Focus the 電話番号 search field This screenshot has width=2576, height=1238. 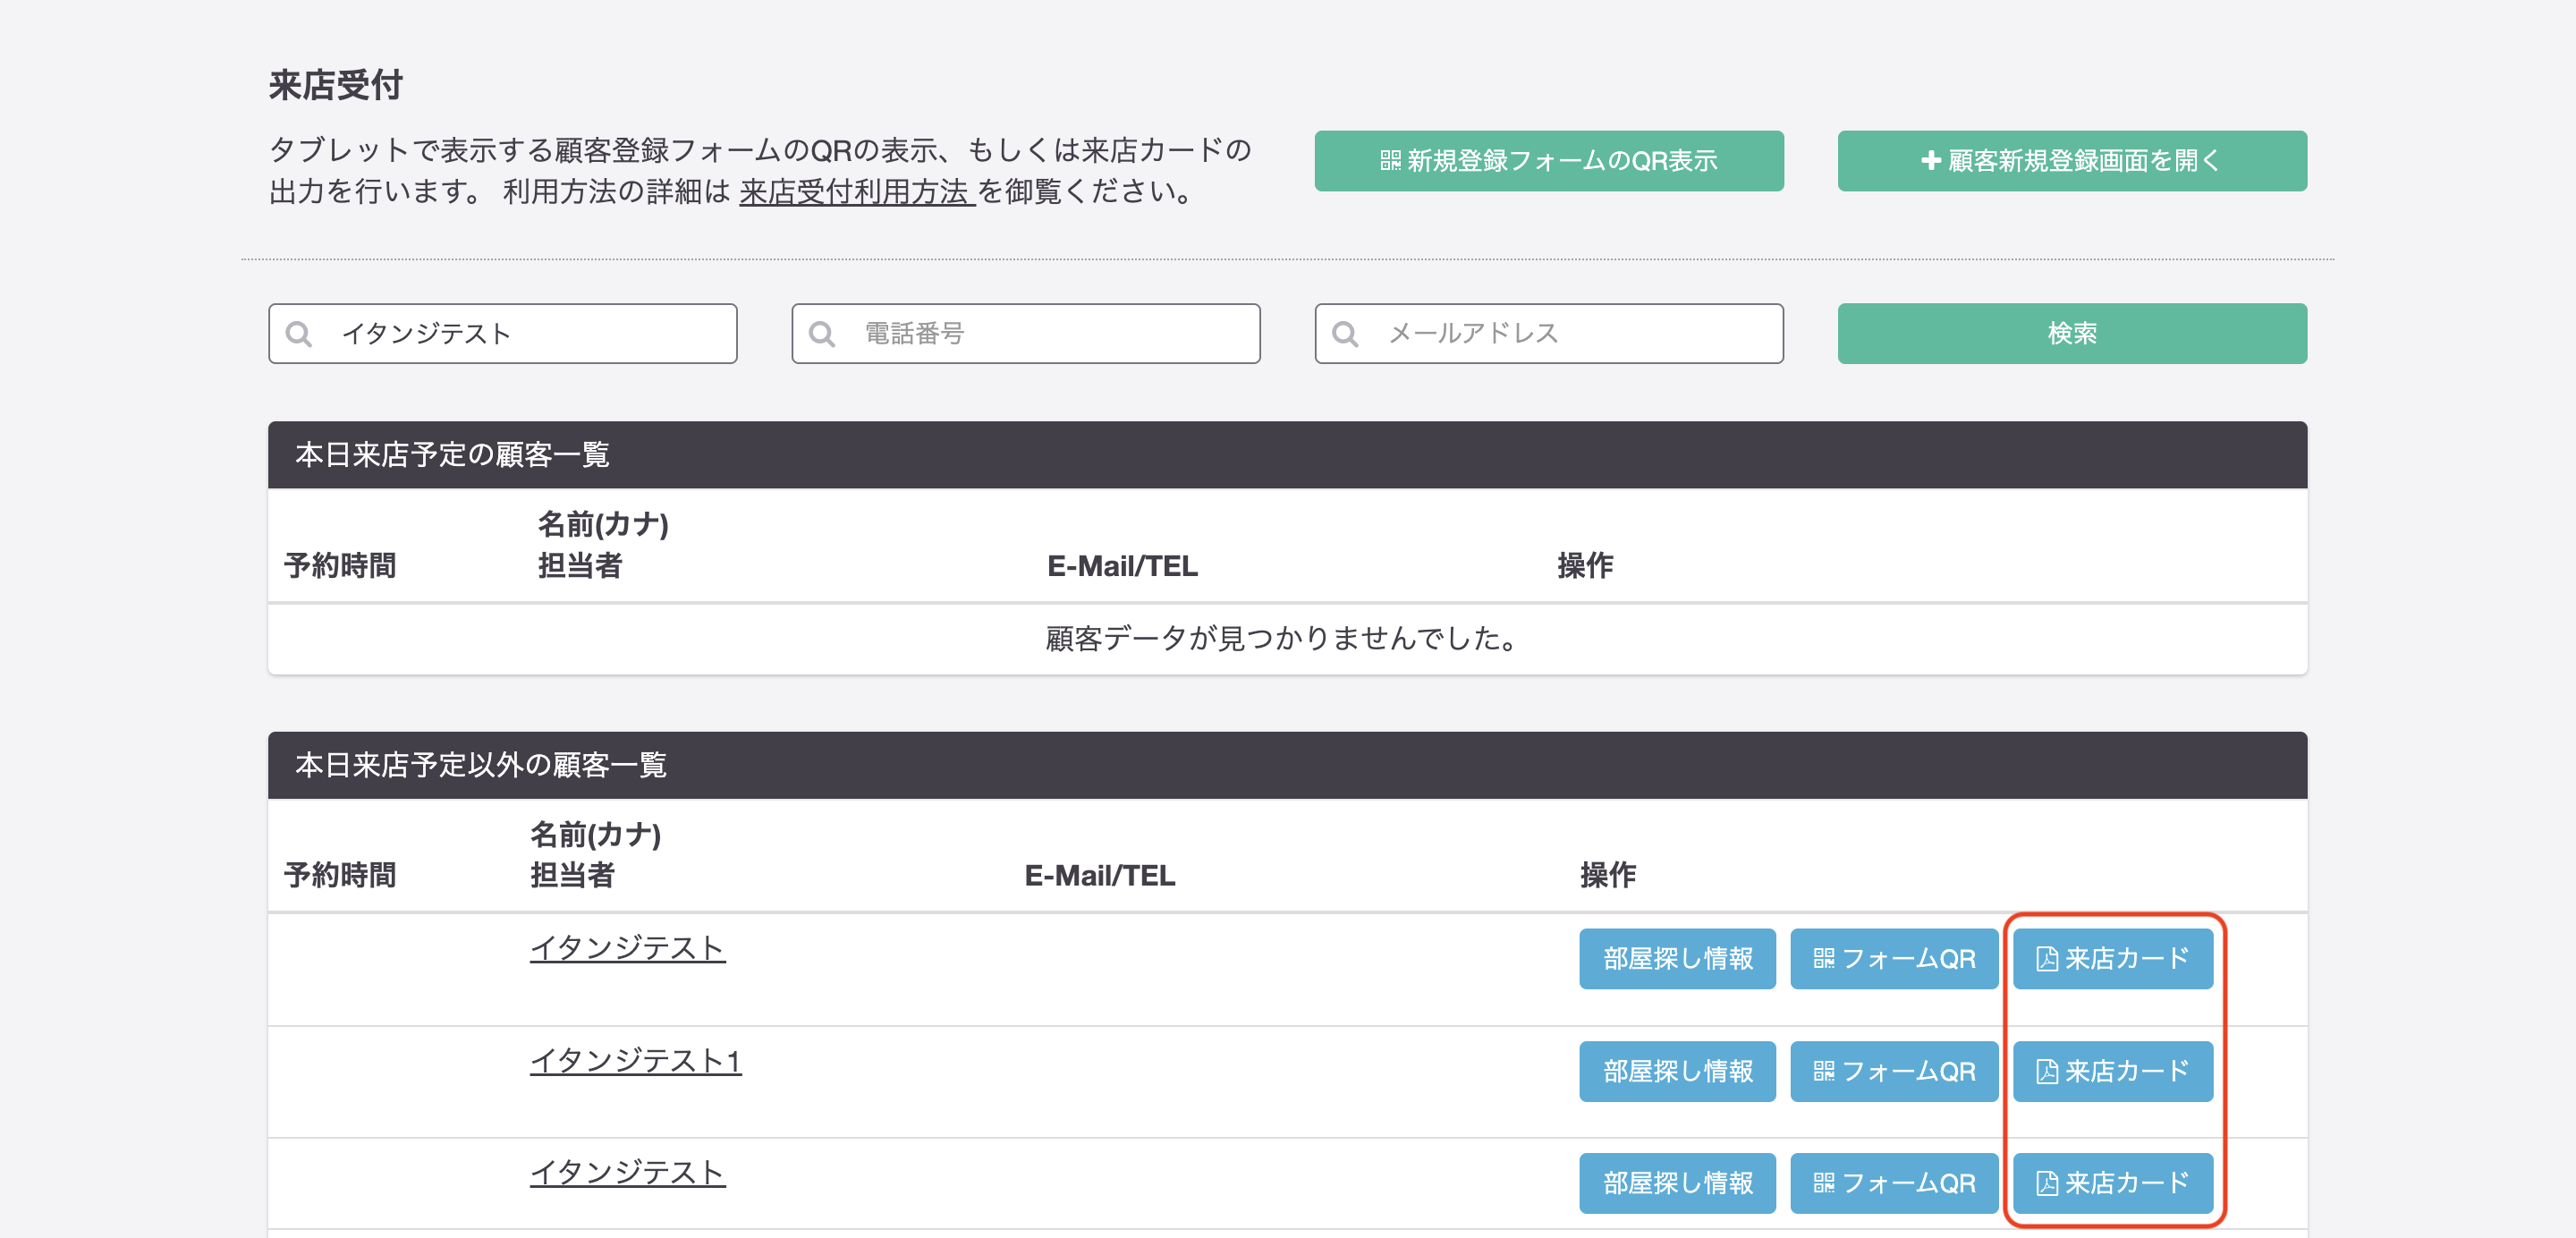(x=1025, y=333)
